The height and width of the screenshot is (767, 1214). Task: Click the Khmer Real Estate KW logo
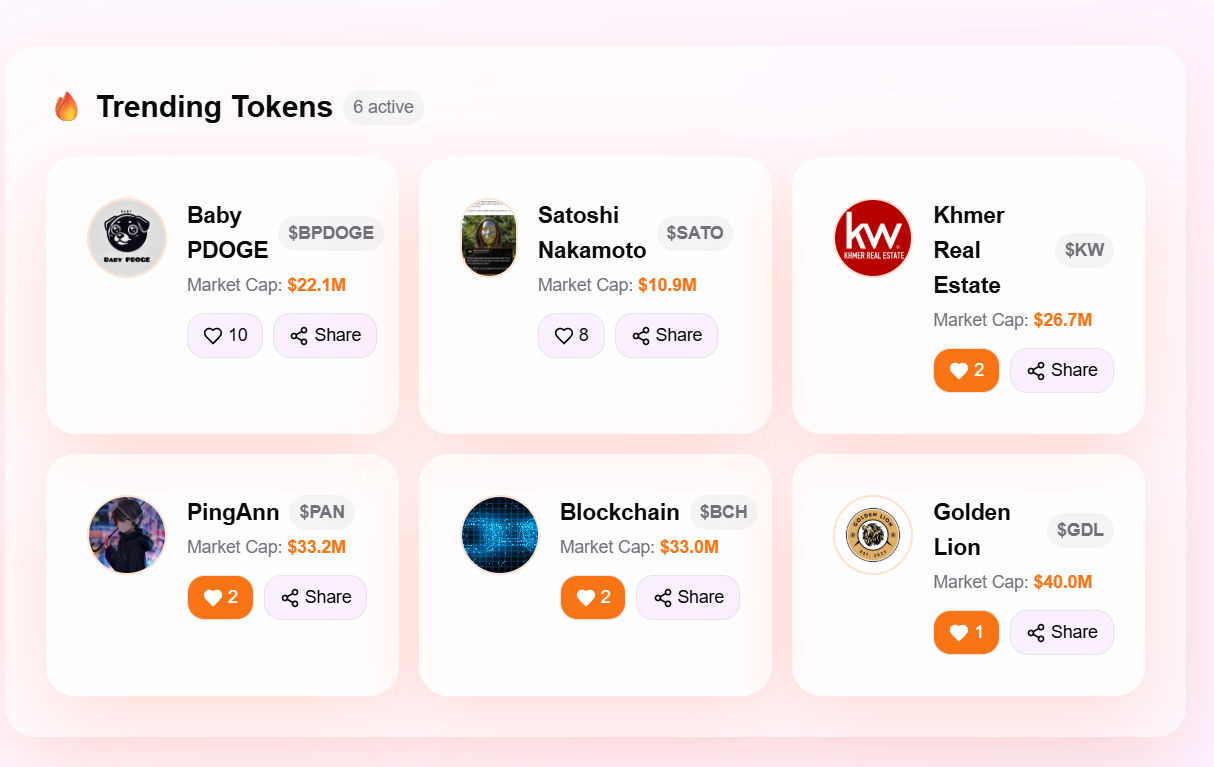(x=873, y=238)
